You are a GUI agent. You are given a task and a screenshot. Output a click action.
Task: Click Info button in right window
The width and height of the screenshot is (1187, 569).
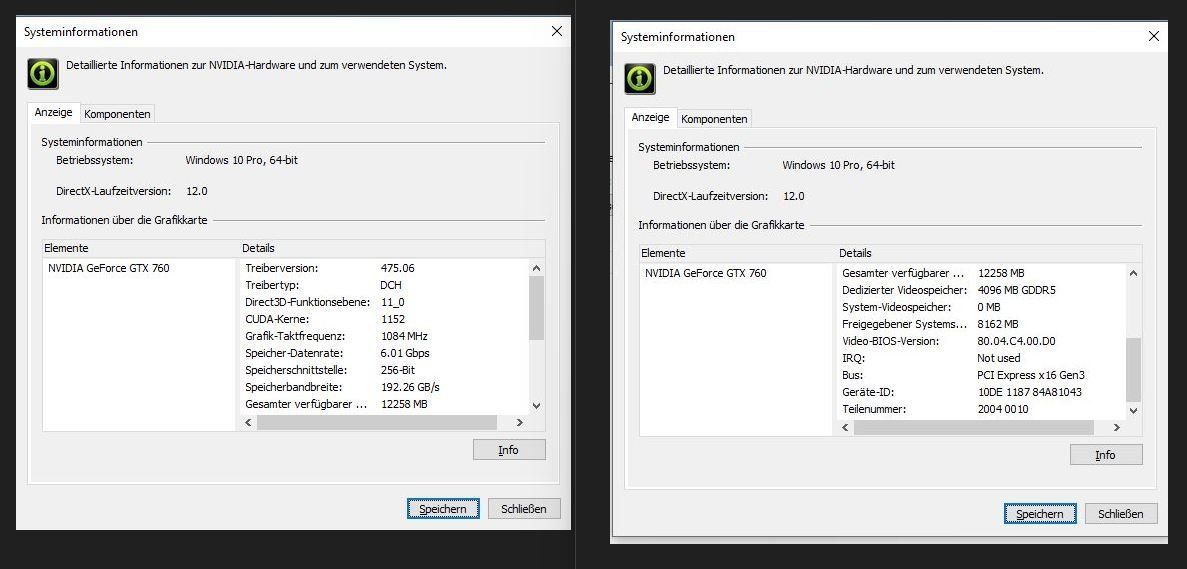[1105, 455]
